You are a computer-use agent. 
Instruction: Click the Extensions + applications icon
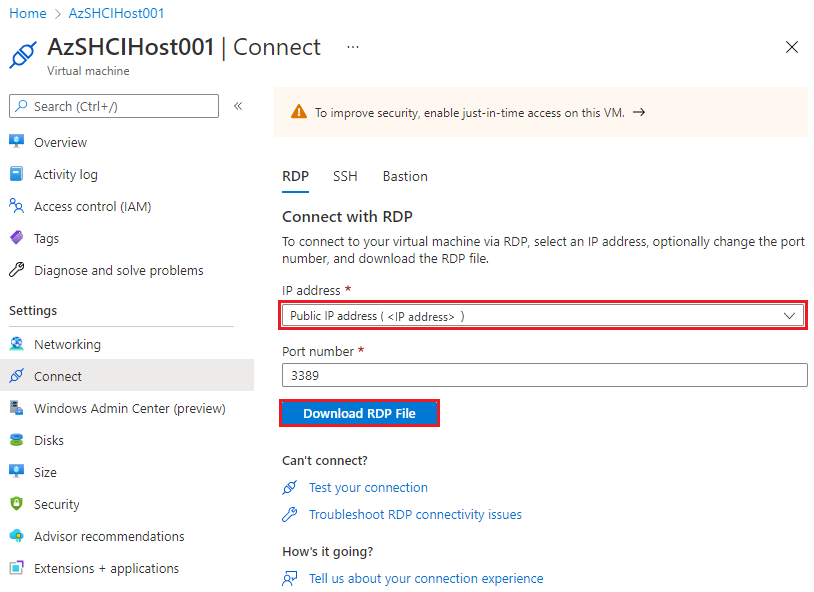17,568
